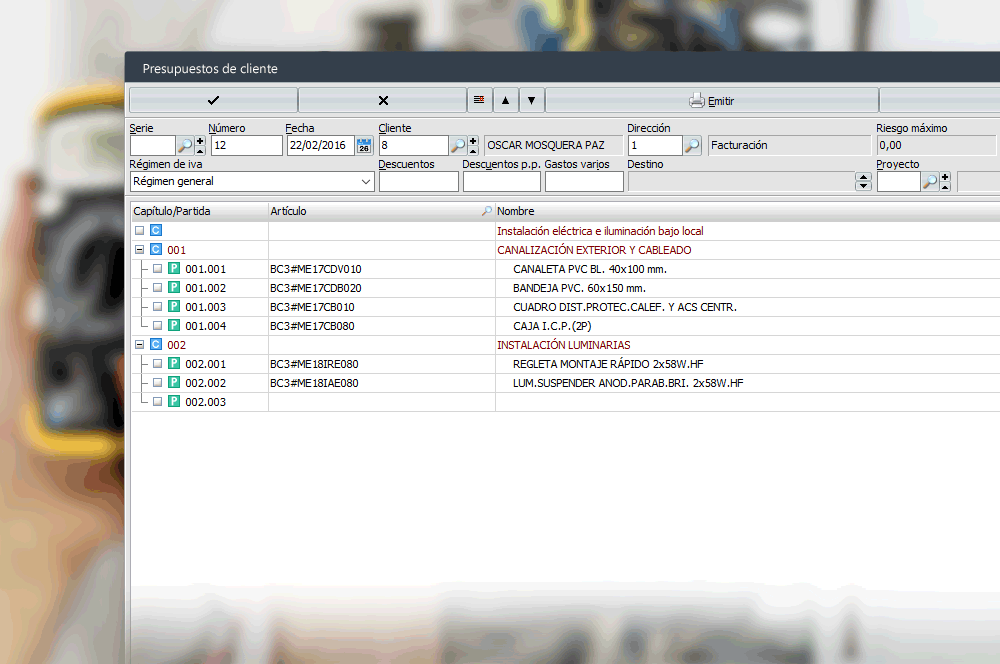Click the checkmark accept button in toolbar

pyautogui.click(x=213, y=100)
